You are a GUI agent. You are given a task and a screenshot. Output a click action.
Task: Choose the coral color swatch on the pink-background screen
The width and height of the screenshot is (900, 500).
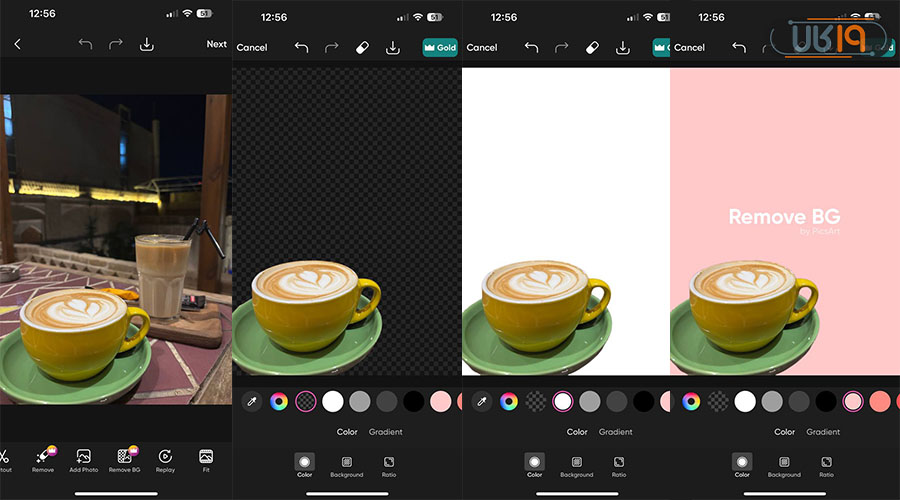(880, 401)
